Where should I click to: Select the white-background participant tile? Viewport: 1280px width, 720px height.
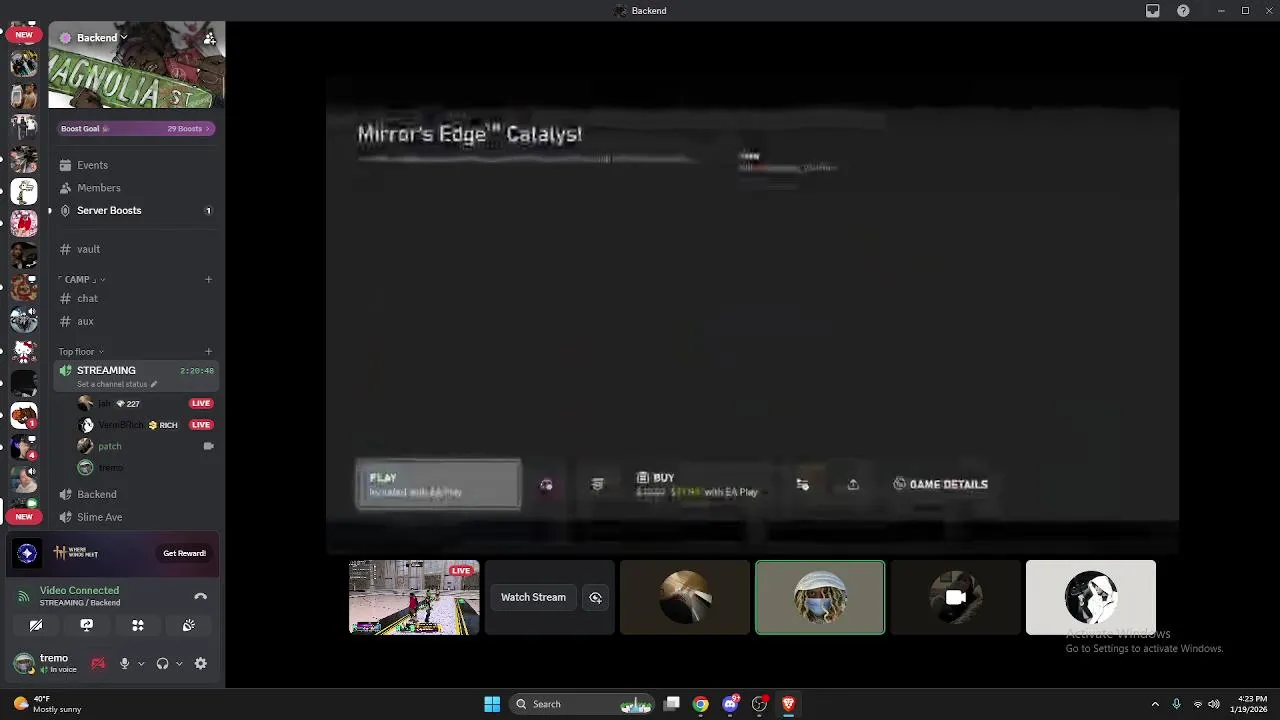coord(1091,597)
